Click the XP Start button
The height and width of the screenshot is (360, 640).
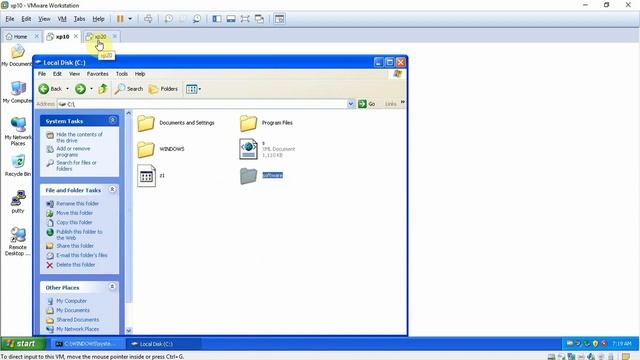[x=22, y=344]
